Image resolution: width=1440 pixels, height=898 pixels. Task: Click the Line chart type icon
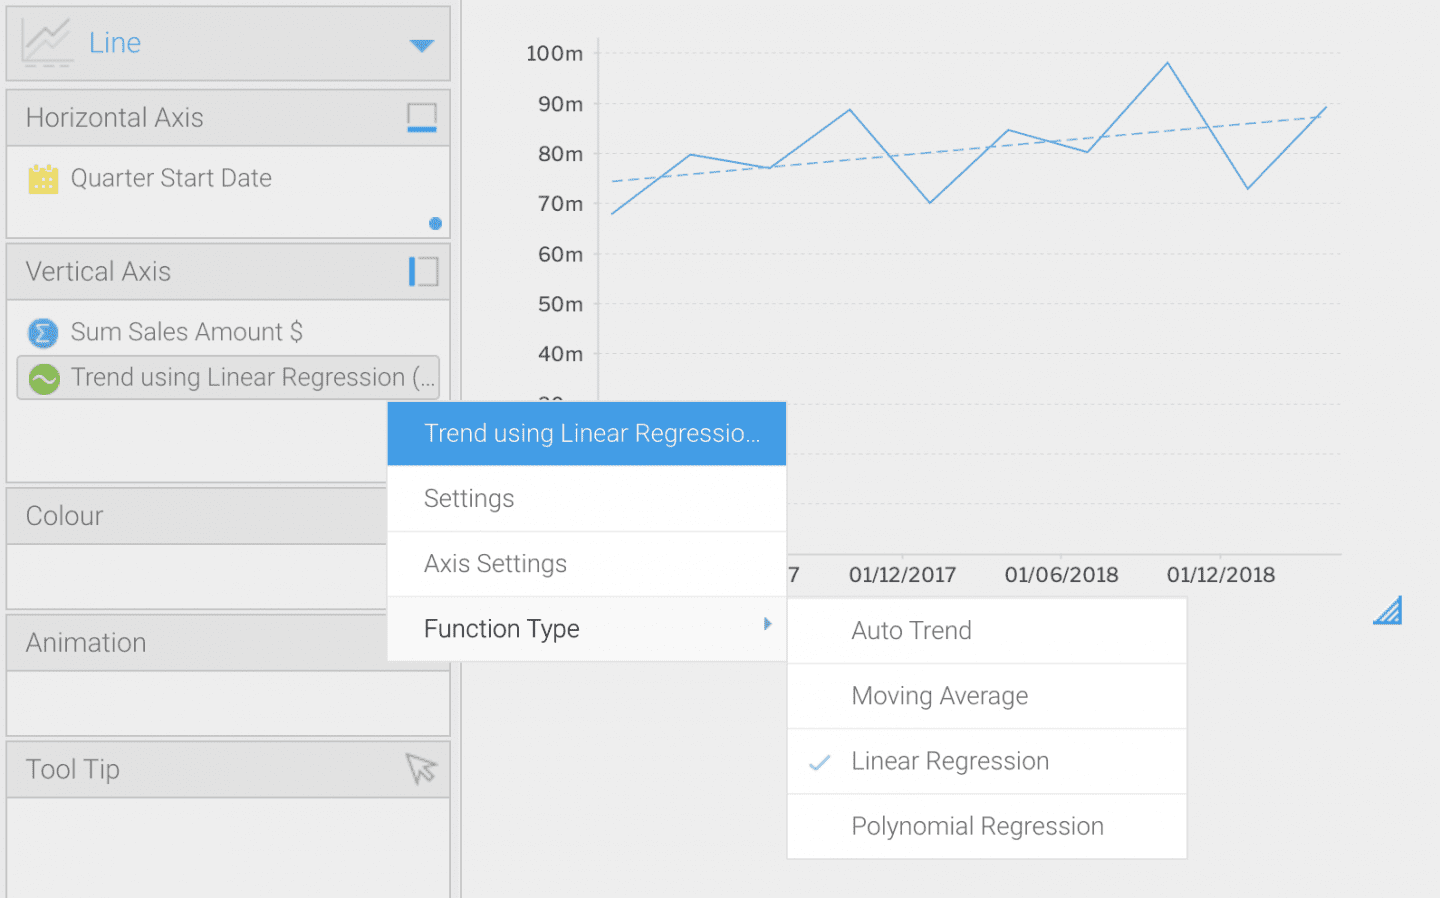point(46,42)
